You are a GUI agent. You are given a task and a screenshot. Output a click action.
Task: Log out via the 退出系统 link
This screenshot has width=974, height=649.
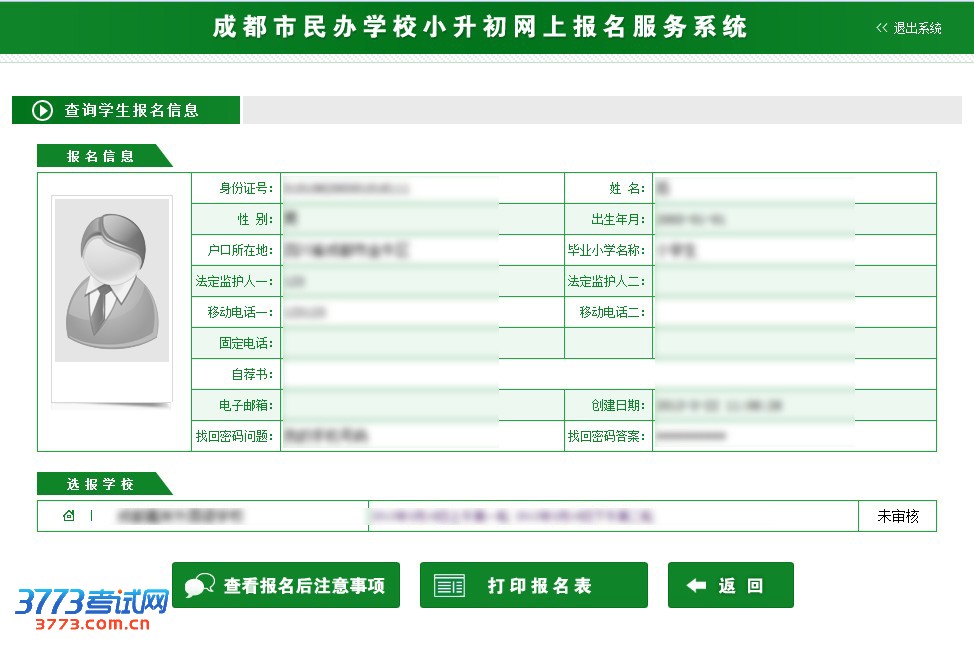[917, 28]
